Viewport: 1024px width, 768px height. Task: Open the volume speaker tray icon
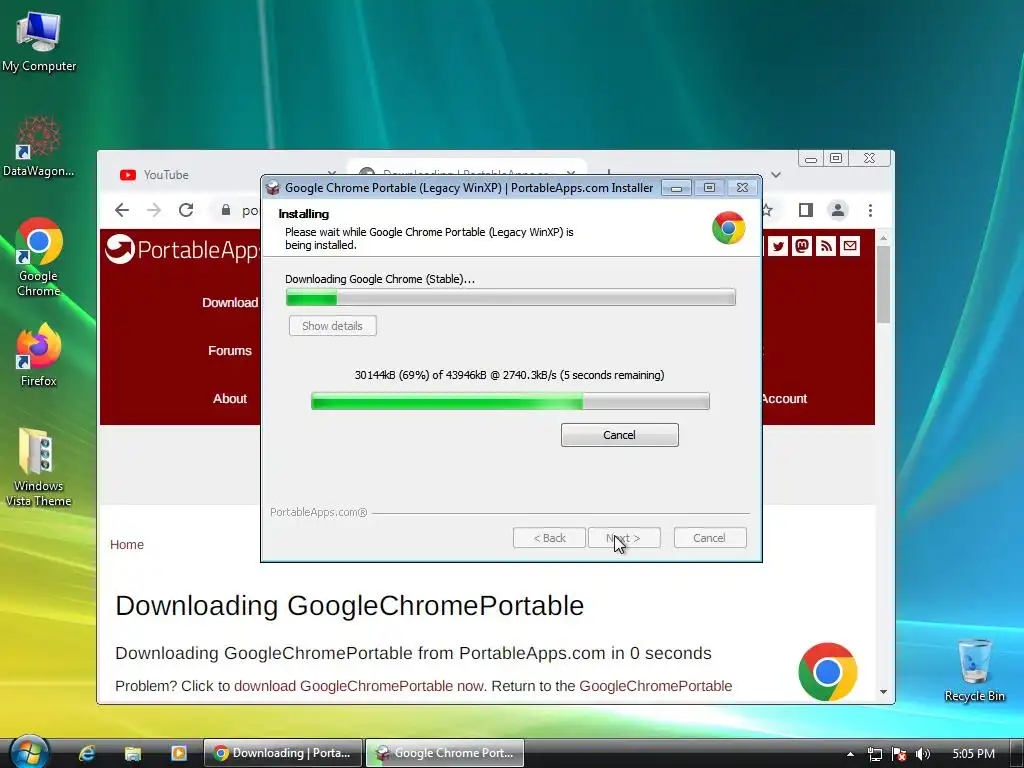(922, 754)
